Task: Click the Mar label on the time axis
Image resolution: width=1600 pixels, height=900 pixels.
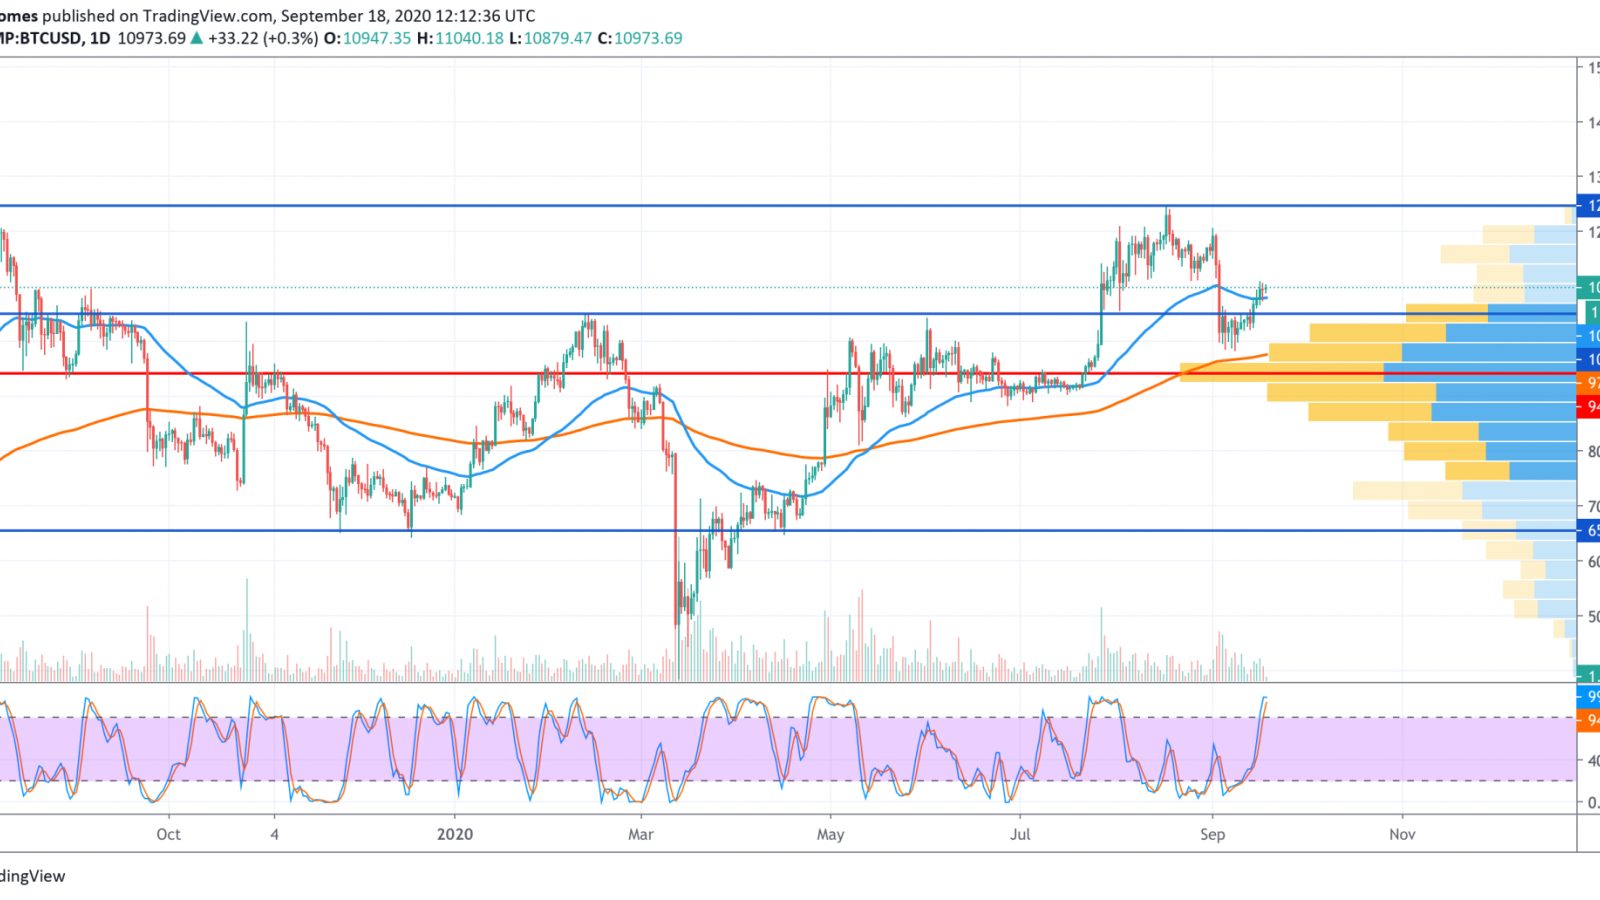Action: click(x=641, y=834)
